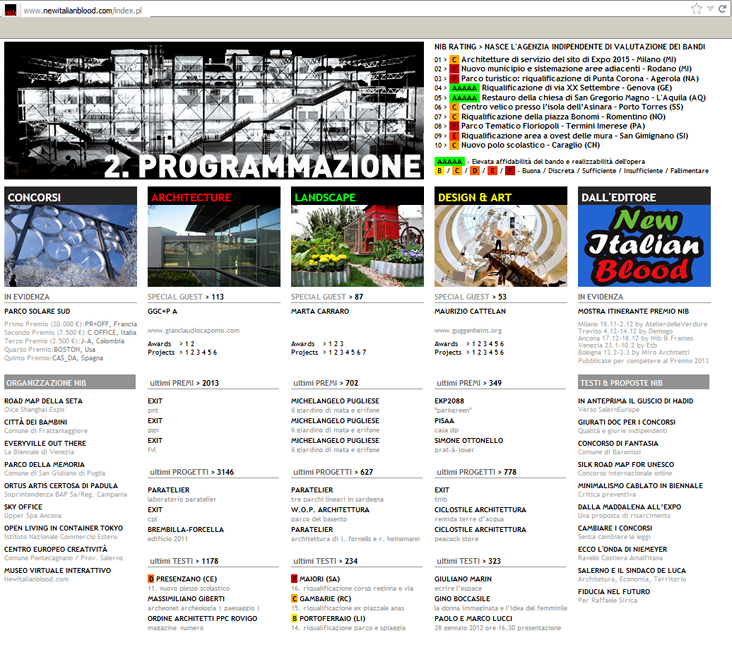Open Design & Art ultimi PROGETTI 778
Image resolution: width=732 pixels, height=645 pixels.
(x=477, y=472)
